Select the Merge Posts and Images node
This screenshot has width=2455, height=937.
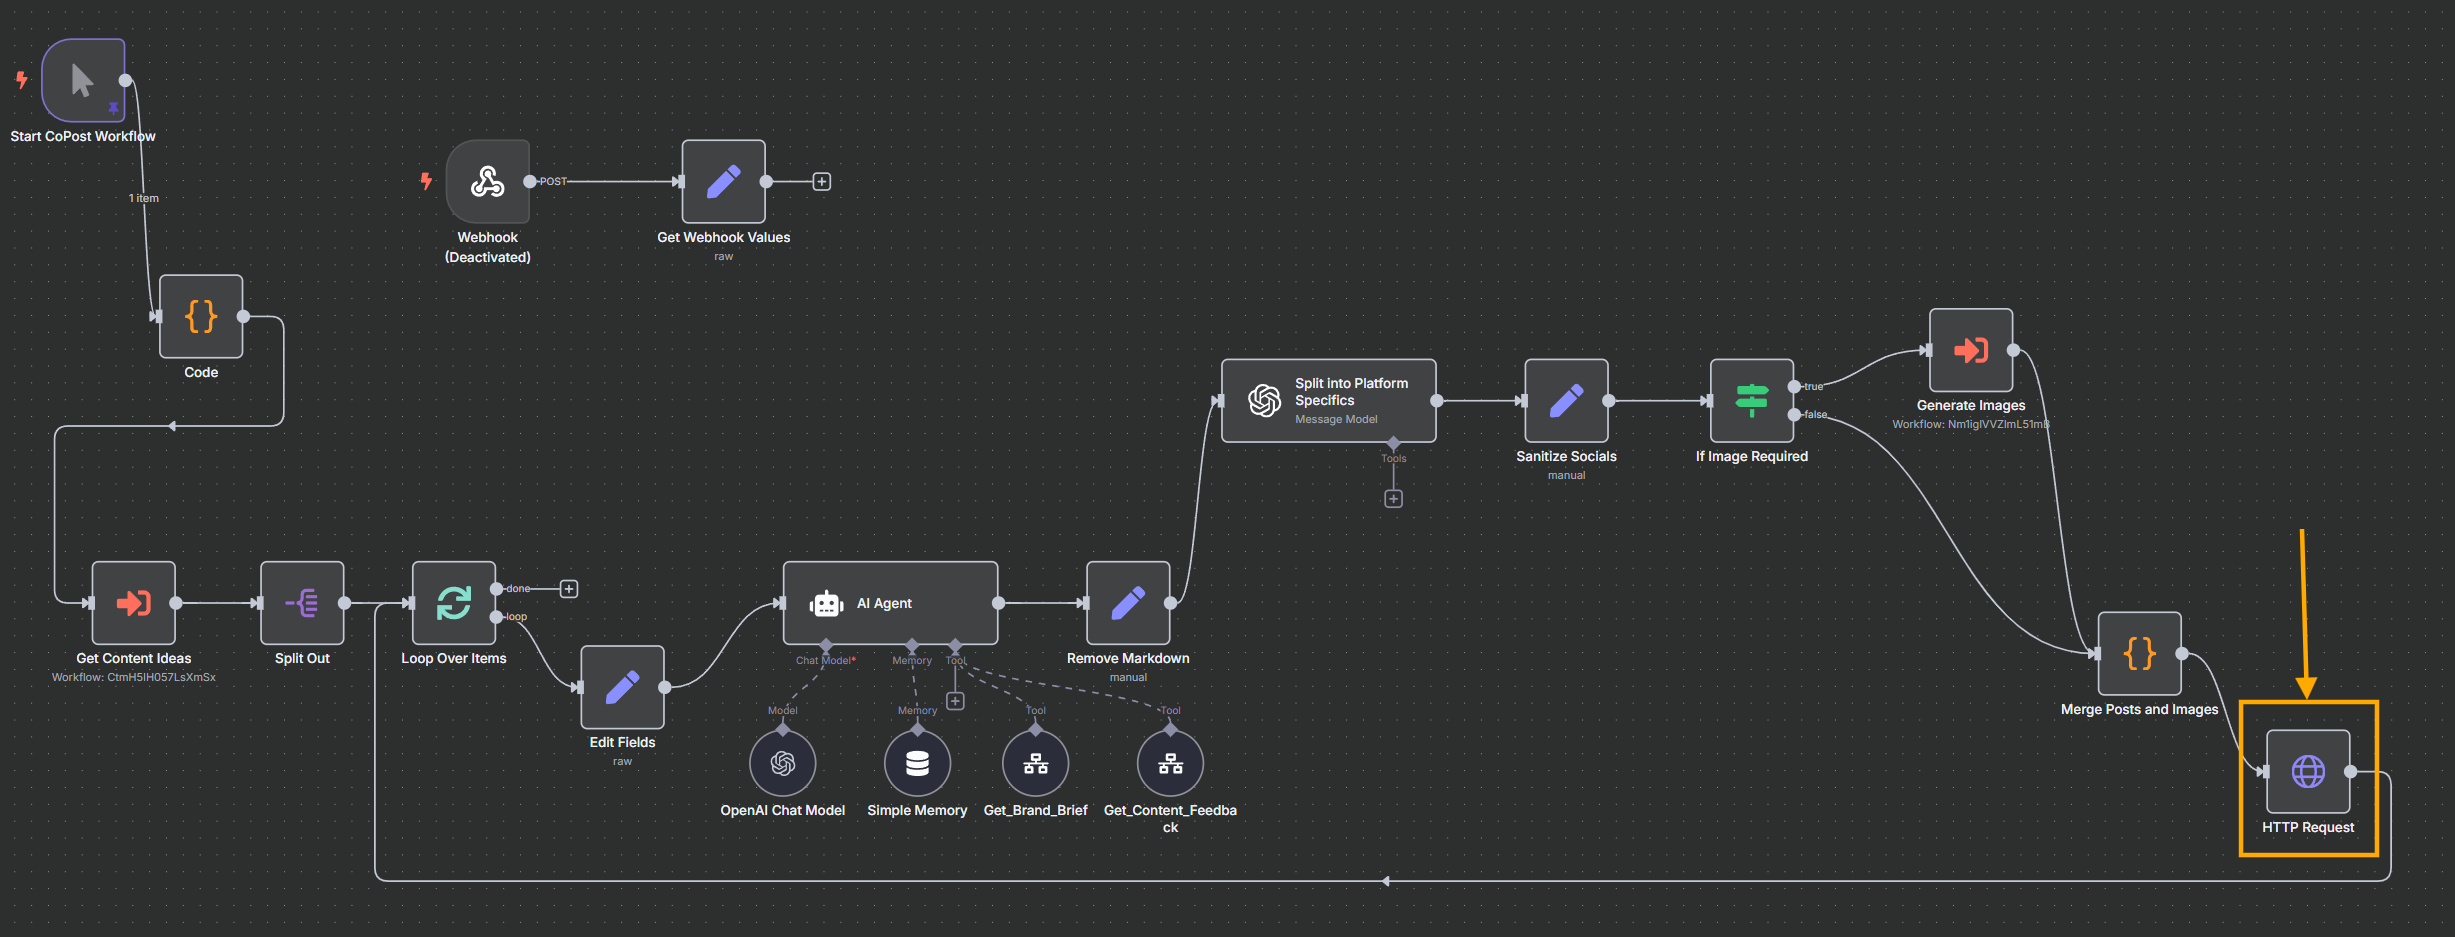pos(2140,653)
